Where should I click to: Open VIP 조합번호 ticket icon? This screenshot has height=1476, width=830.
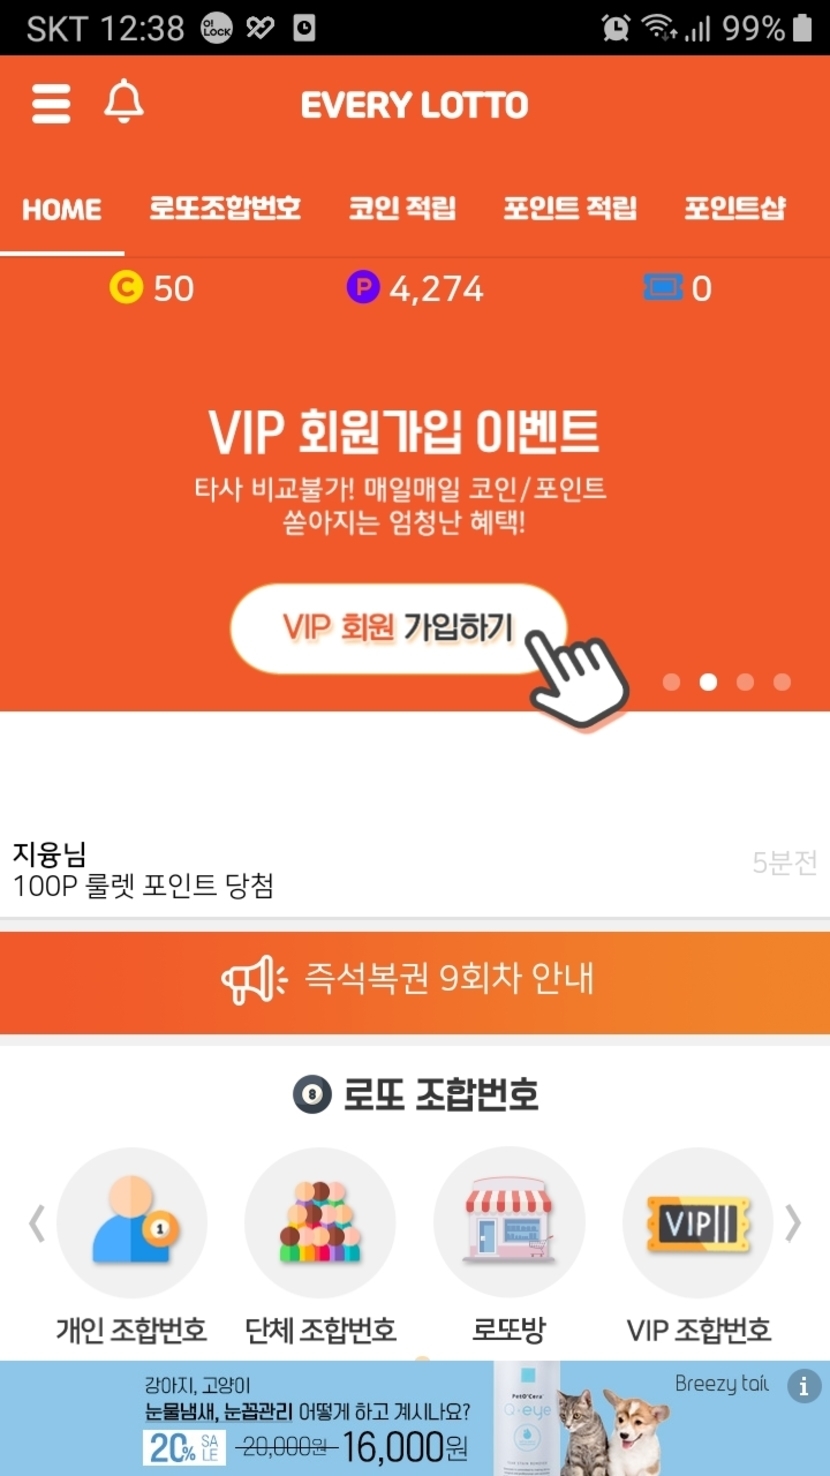(698, 1222)
